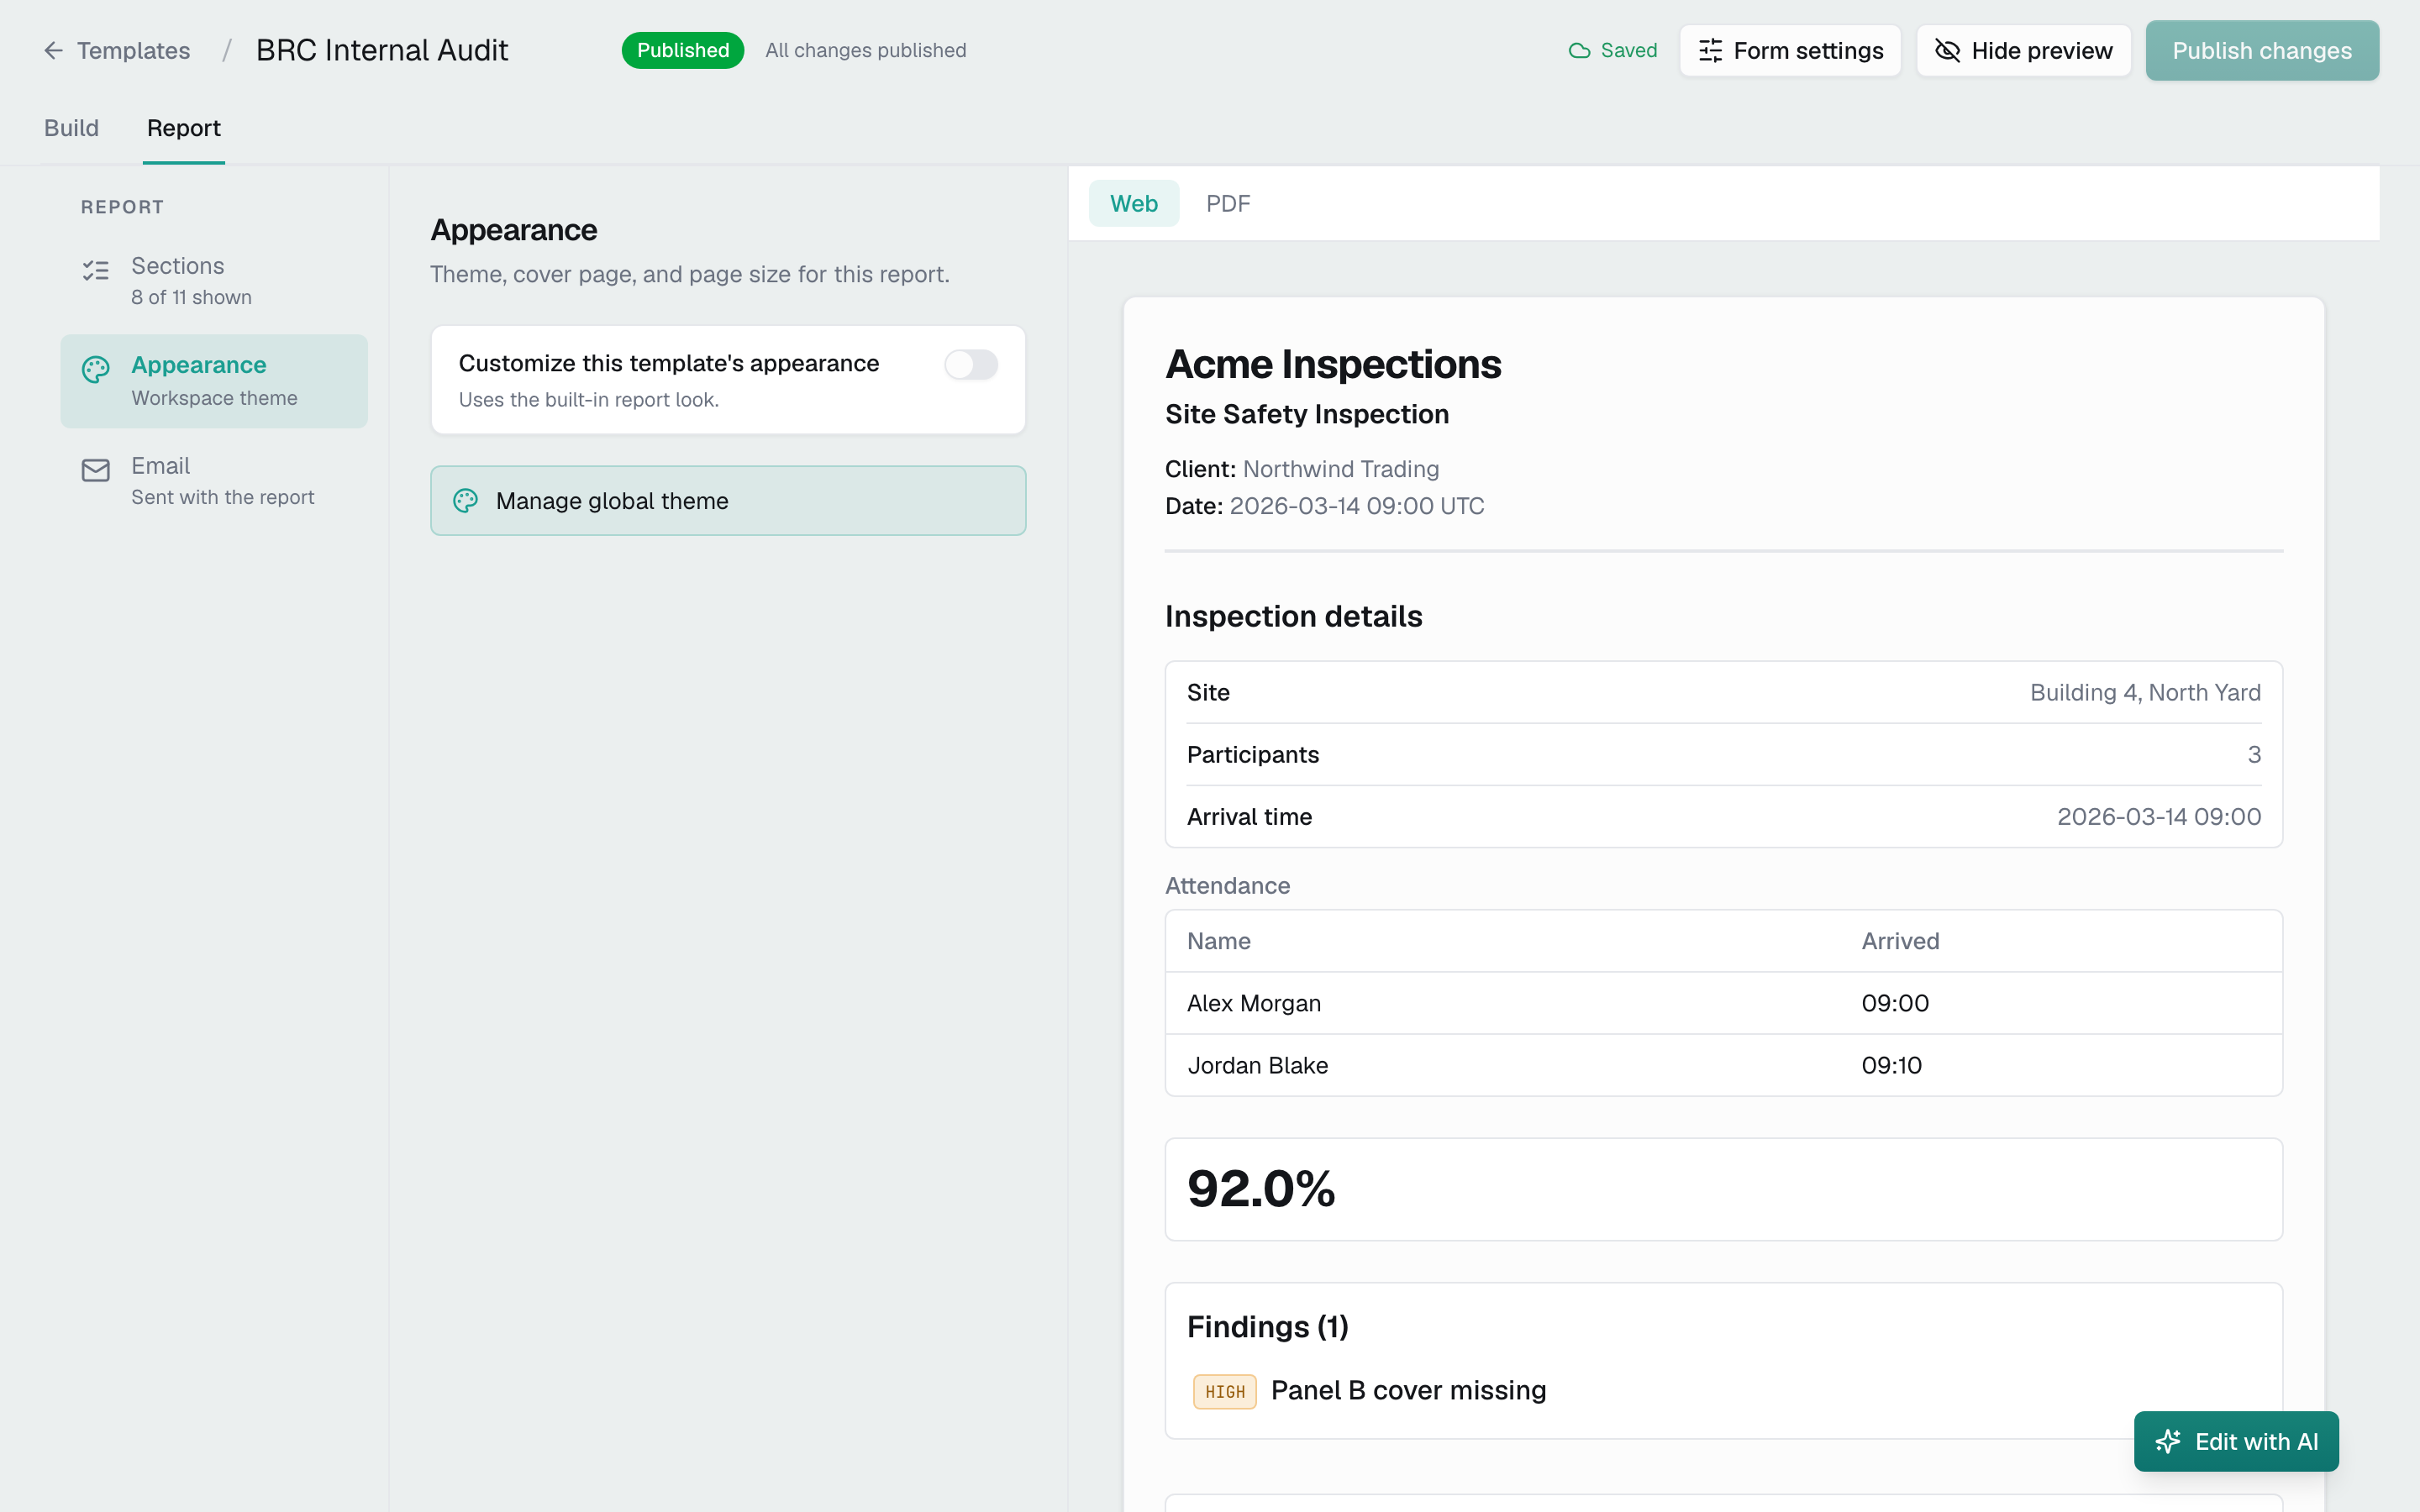Toggle Customize this template's appearance switch
The image size is (2420, 1512).
[x=970, y=364]
